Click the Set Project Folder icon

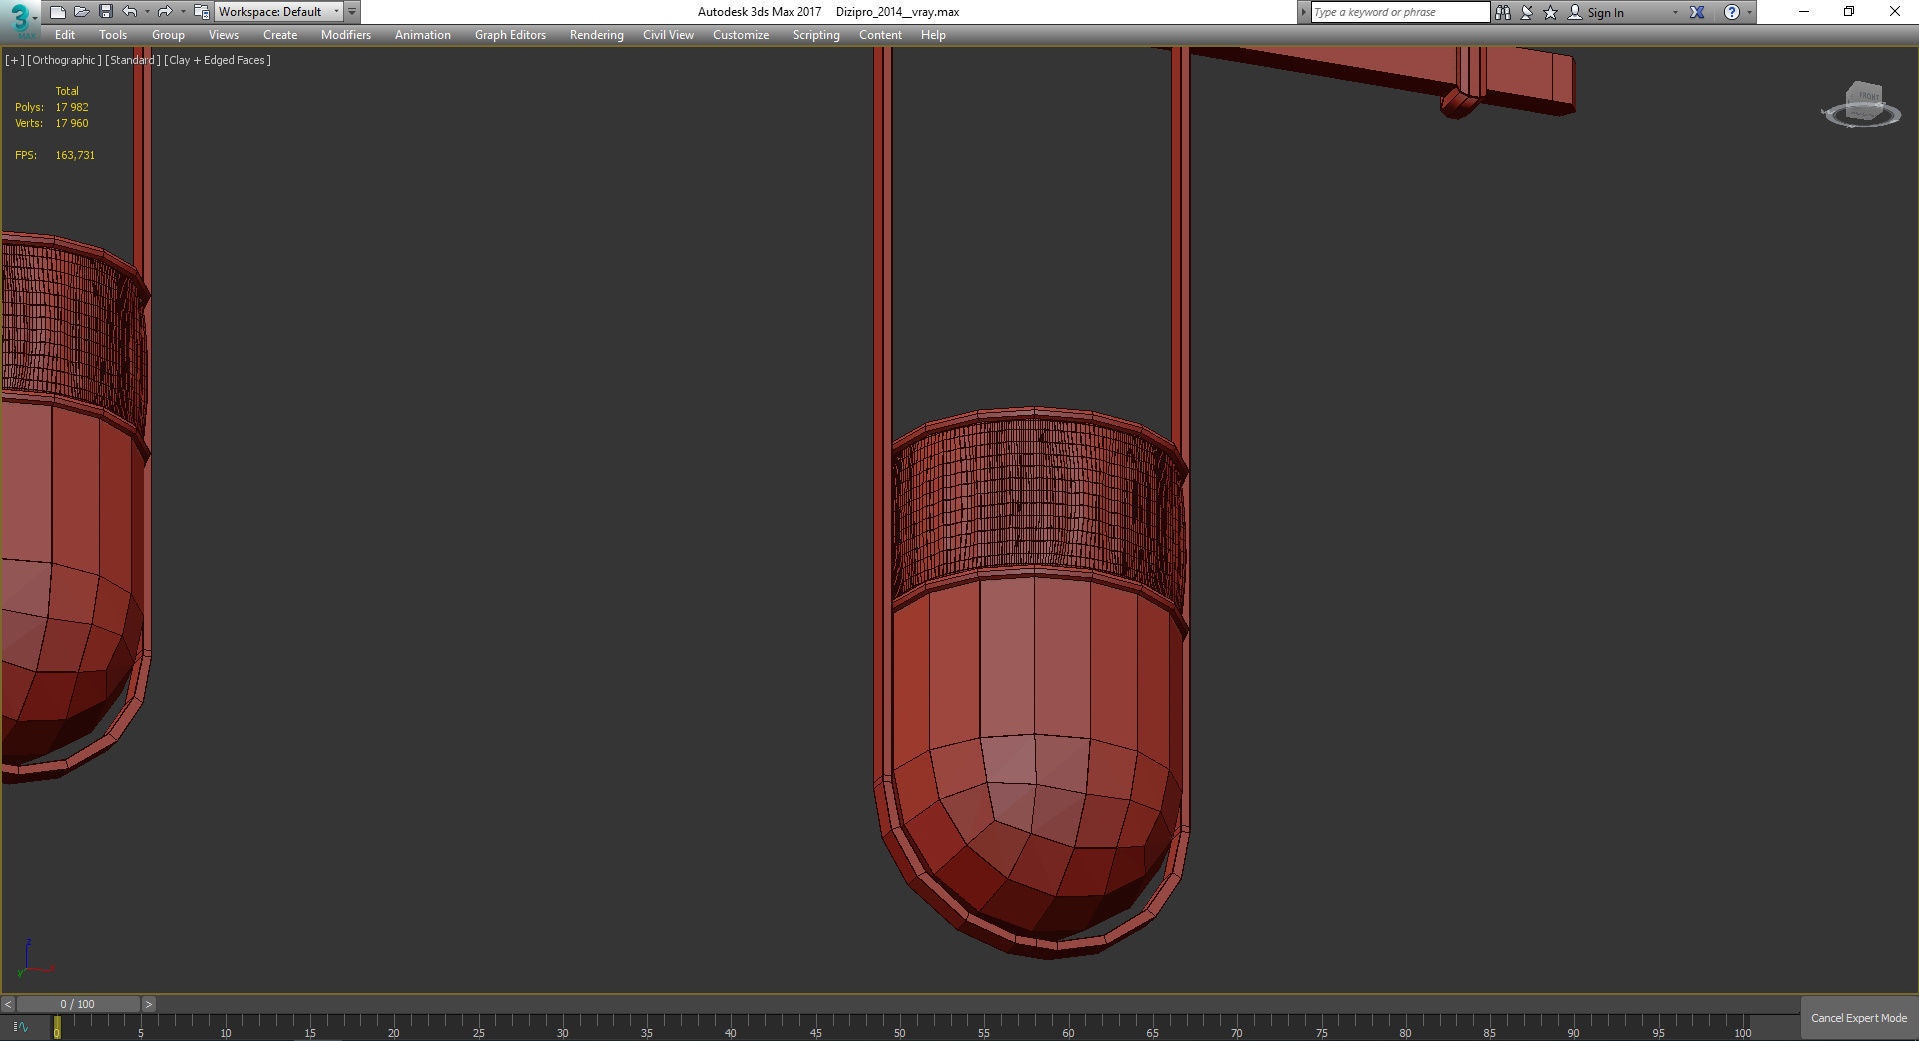[x=201, y=12]
